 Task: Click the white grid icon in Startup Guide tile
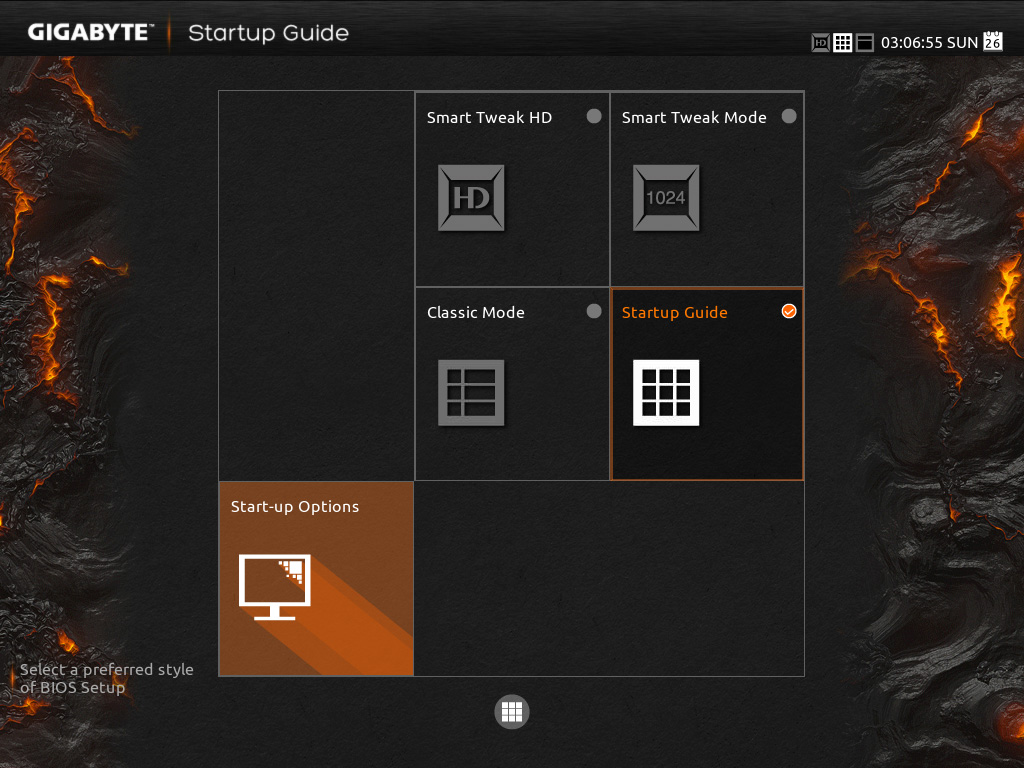click(666, 393)
